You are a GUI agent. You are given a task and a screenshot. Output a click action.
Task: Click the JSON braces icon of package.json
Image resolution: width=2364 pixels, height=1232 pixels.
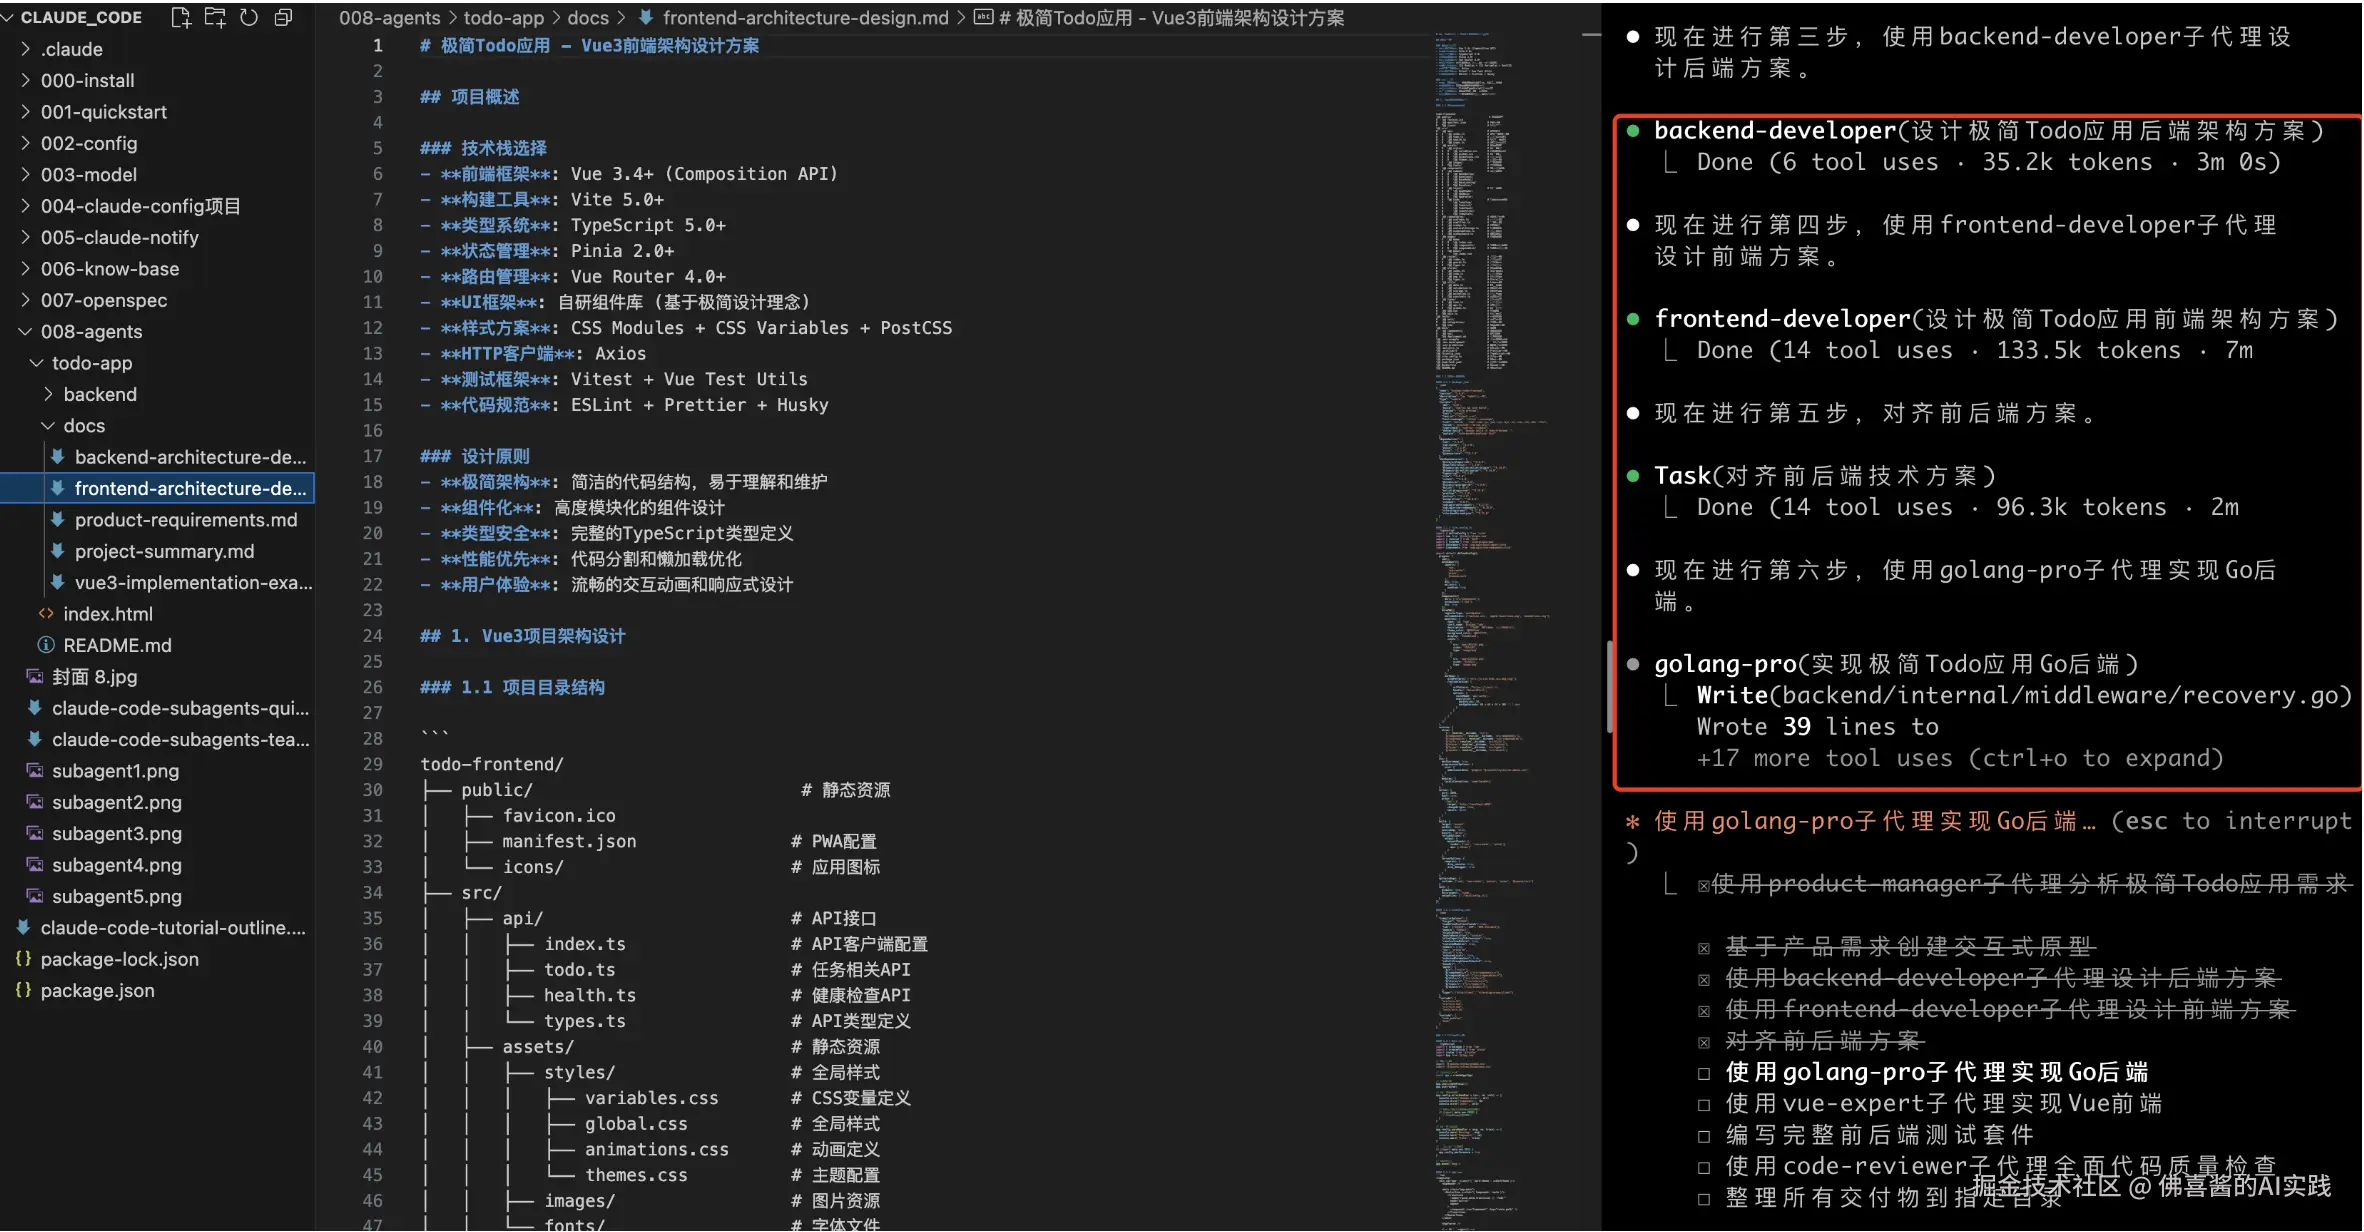point(23,990)
